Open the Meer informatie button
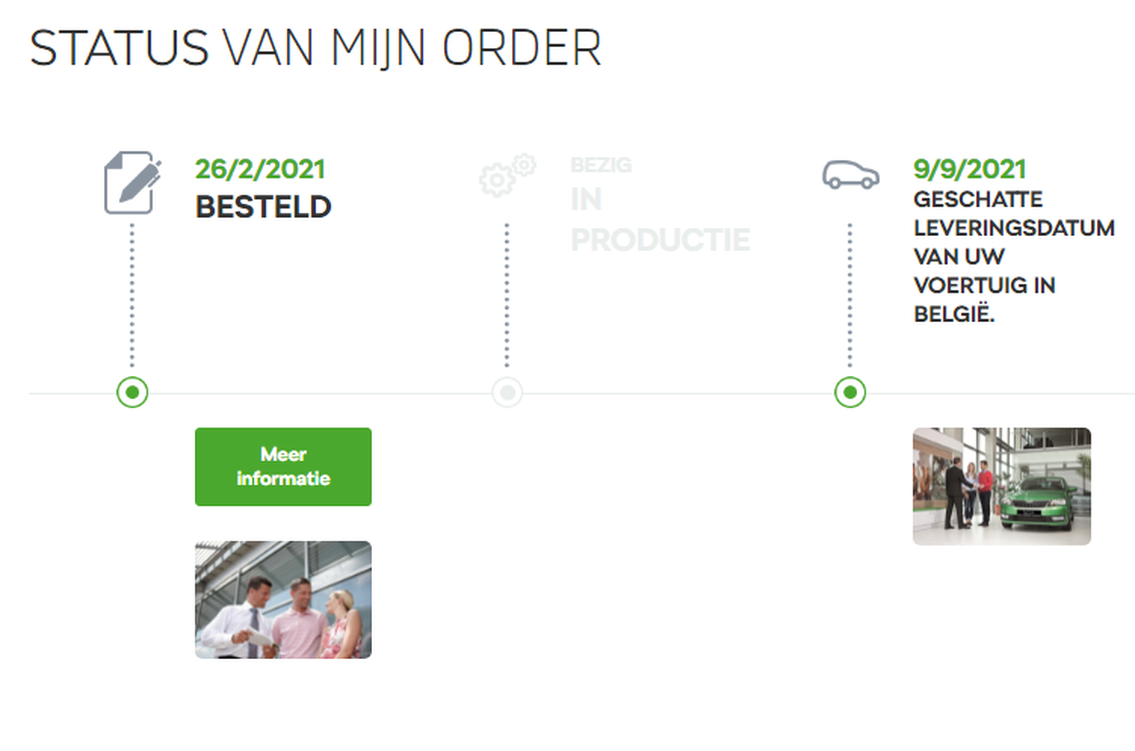The image size is (1135, 751). (283, 467)
